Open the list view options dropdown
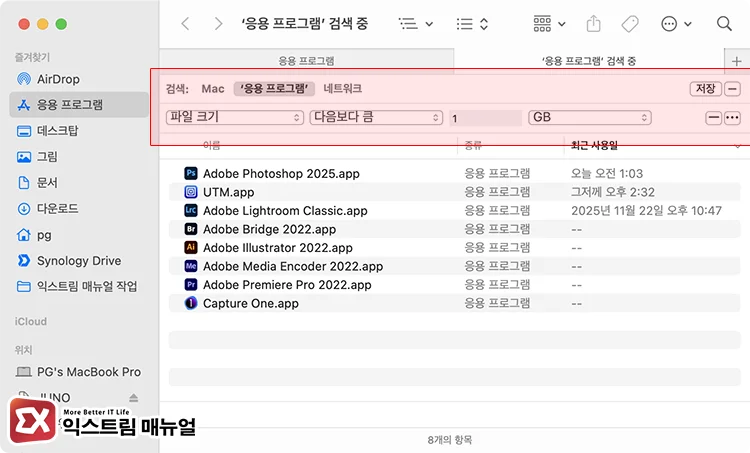This screenshot has width=750, height=453. pyautogui.click(x=416, y=23)
